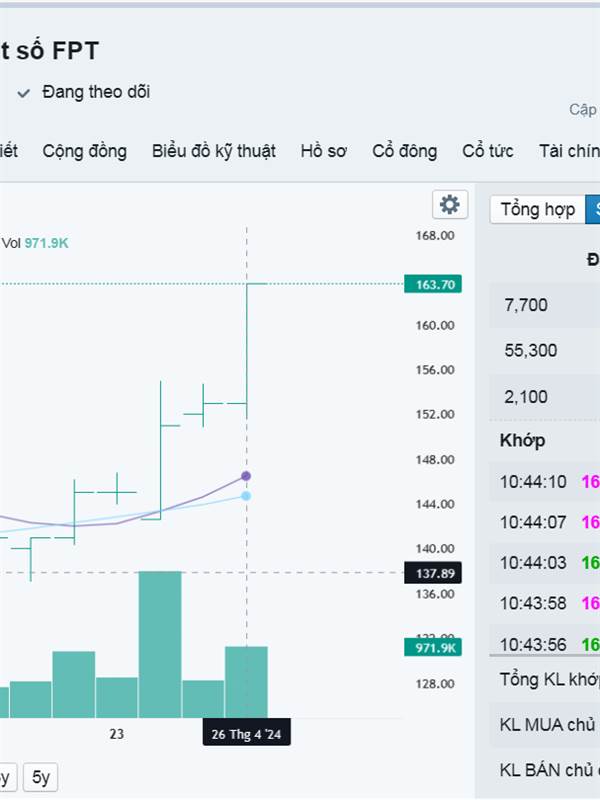
Task: Click the 137.89 crosshair price label
Action: 433,573
